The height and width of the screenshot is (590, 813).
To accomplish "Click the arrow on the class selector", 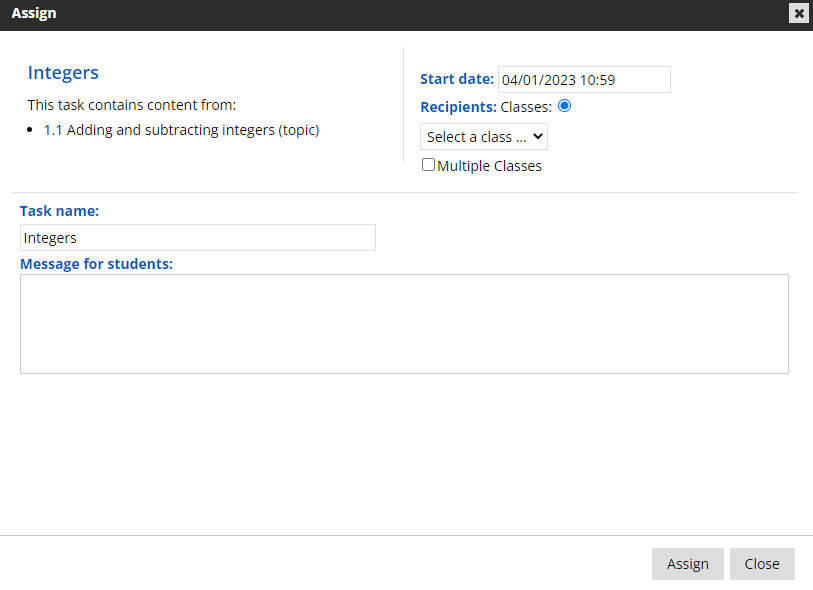I will 536,137.
